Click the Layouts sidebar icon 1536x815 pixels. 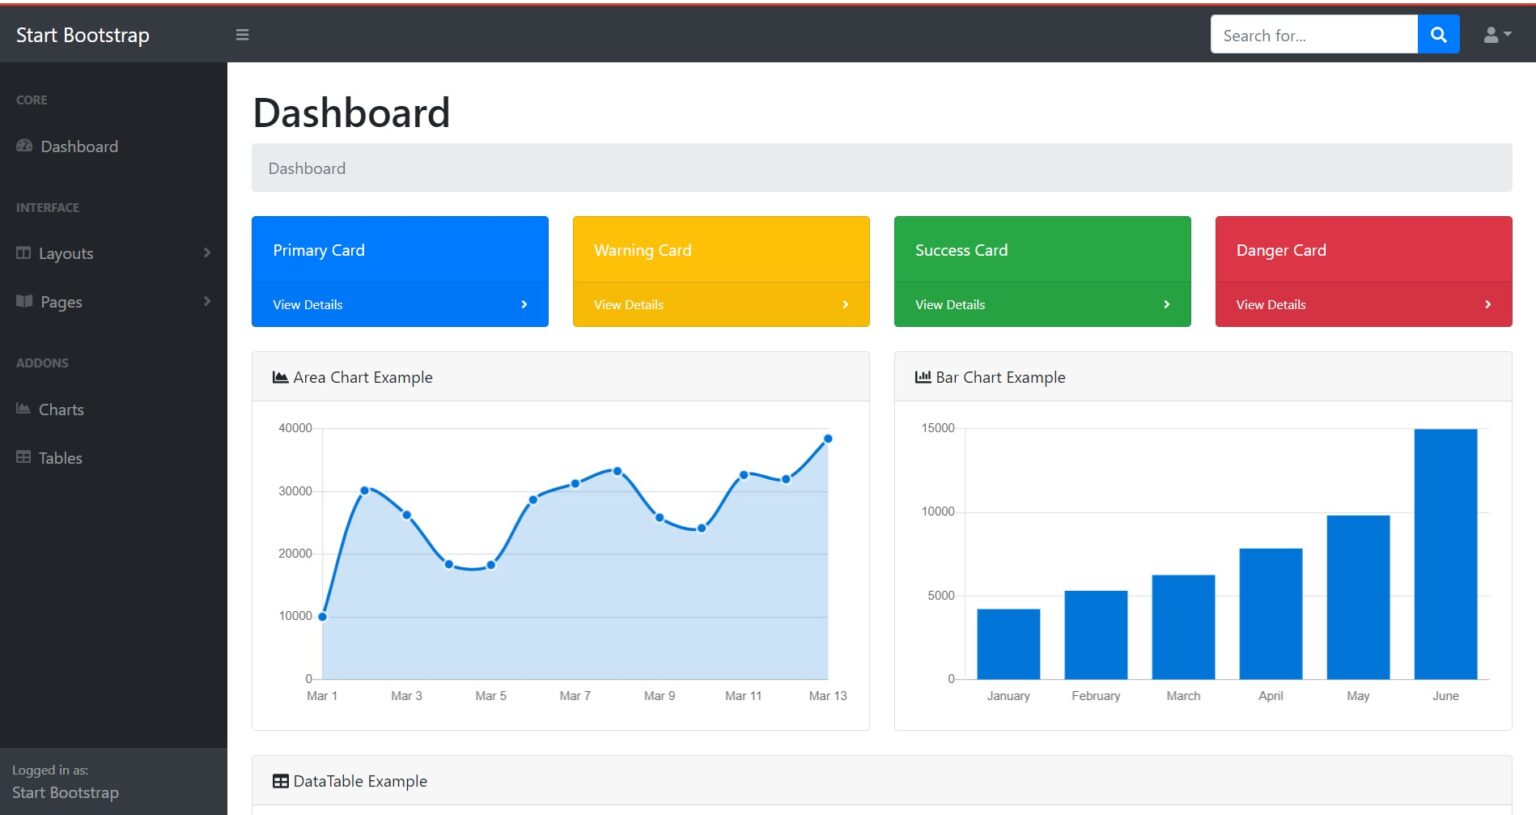[x=23, y=253]
